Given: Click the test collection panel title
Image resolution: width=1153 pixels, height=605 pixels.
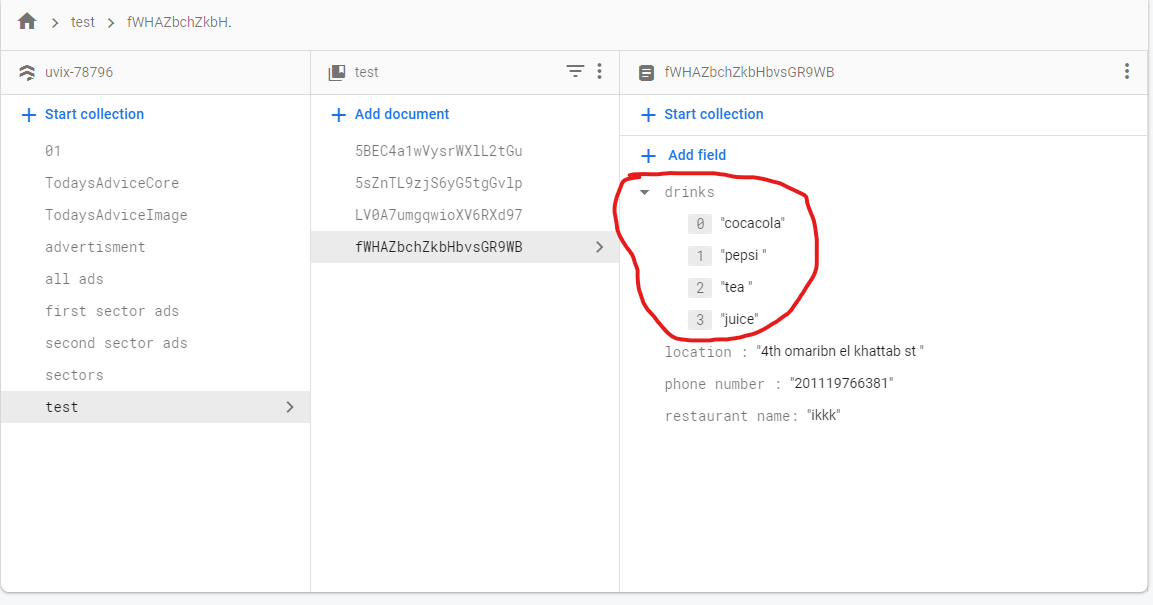Looking at the screenshot, I should coord(366,72).
